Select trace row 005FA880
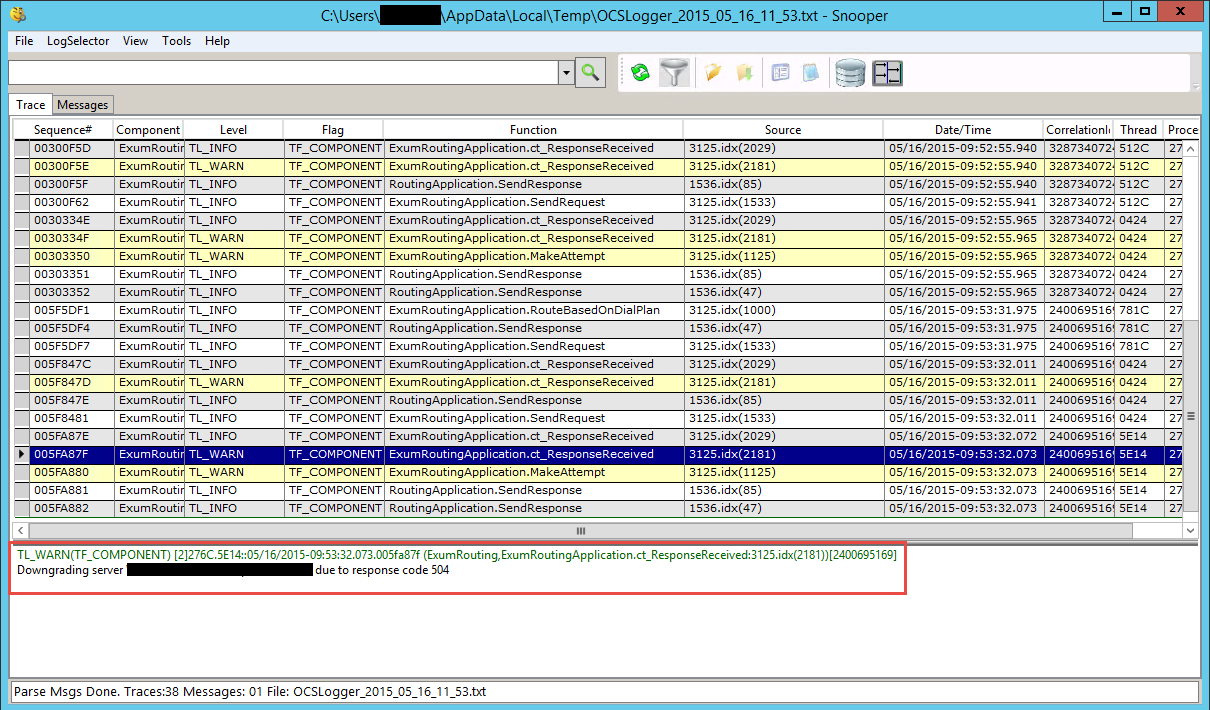This screenshot has width=1210, height=710. [597, 472]
